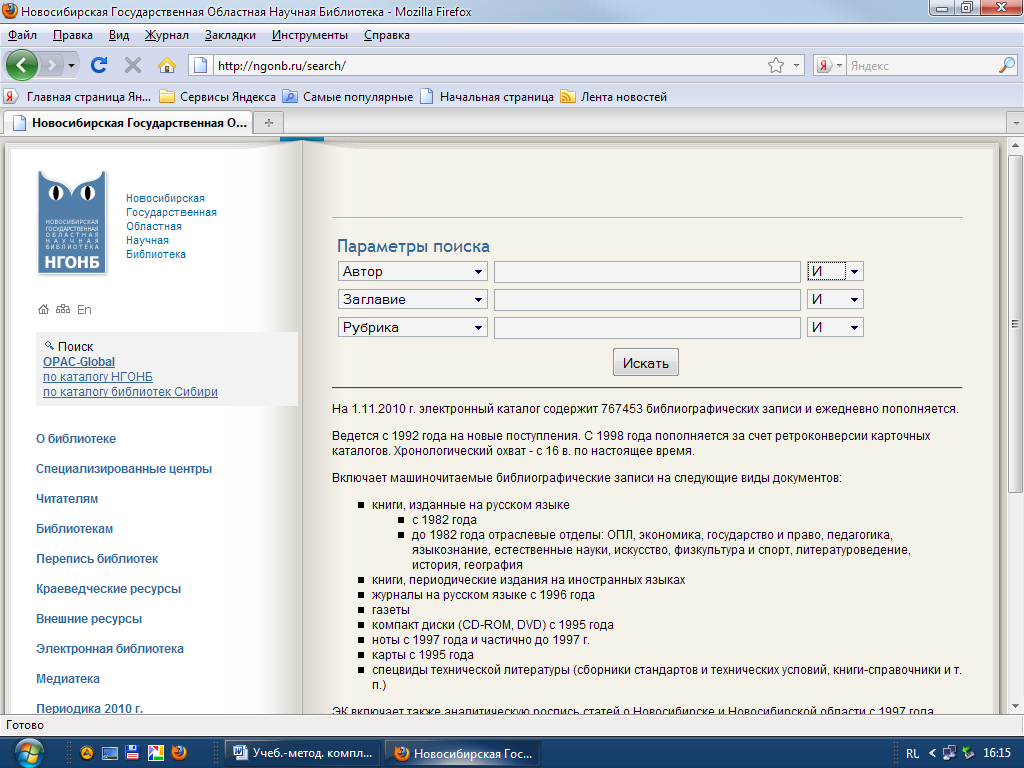Click the Автор search text field
The width and height of the screenshot is (1024, 768).
click(x=647, y=272)
